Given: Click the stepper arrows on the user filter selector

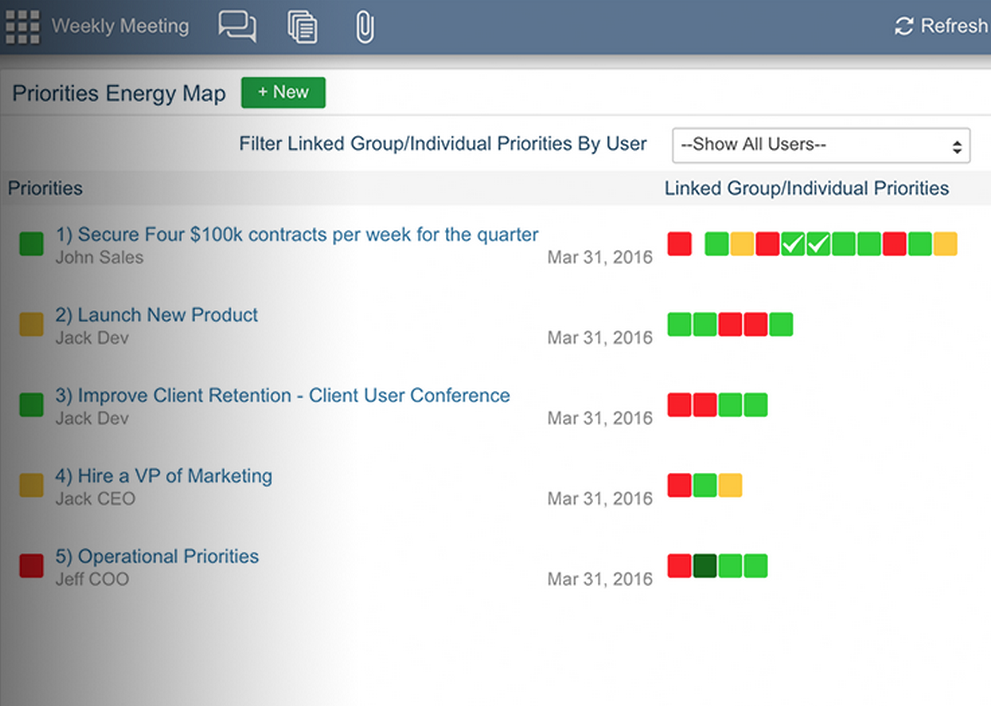Looking at the screenshot, I should [x=957, y=145].
